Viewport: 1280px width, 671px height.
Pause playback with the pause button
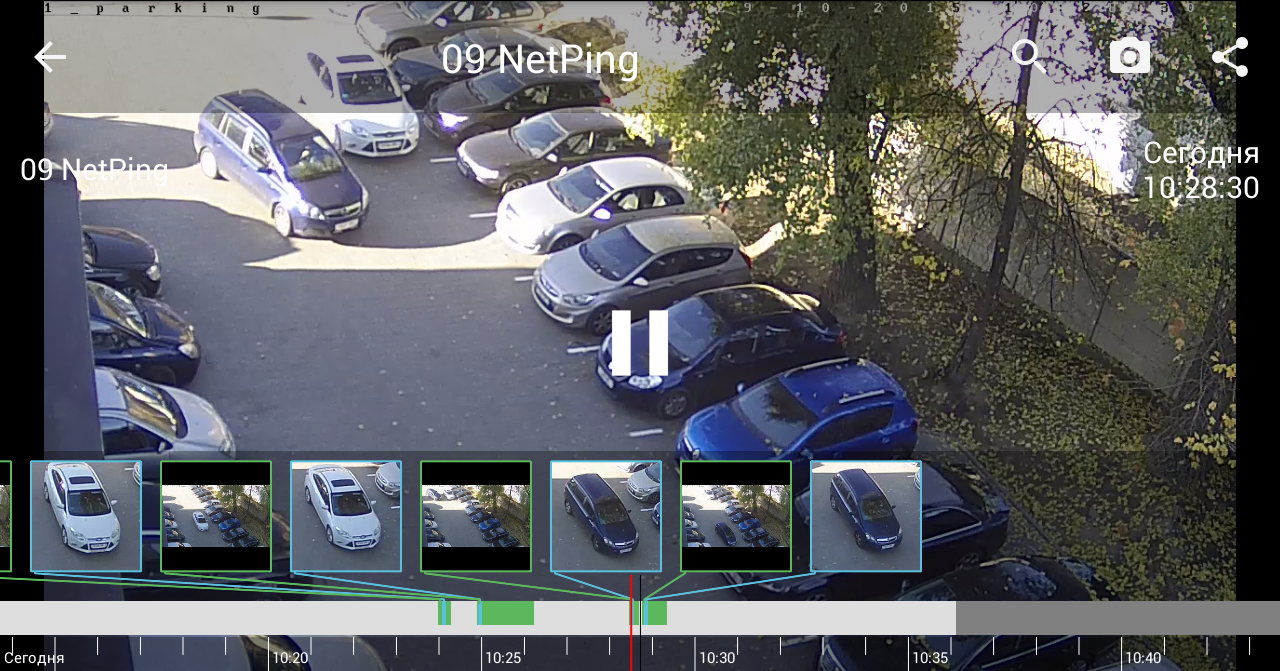pos(640,343)
